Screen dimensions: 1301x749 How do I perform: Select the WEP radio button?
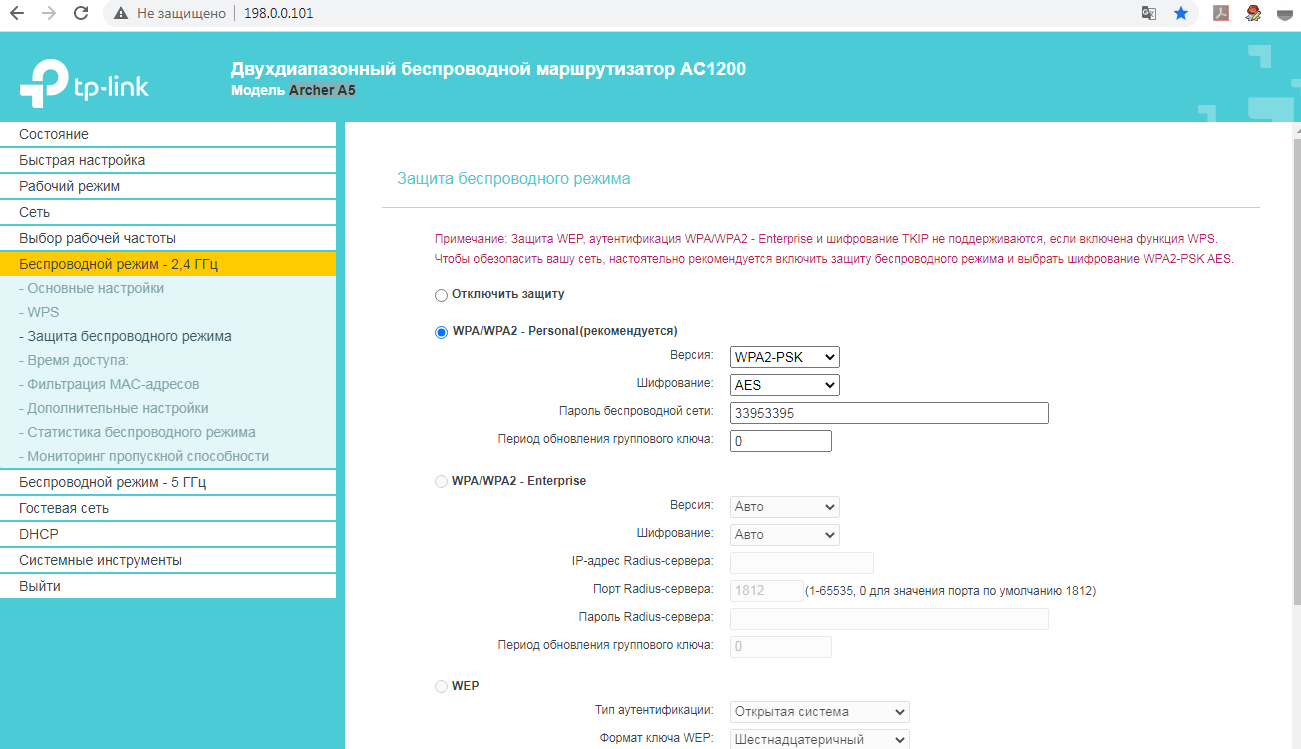[441, 687]
